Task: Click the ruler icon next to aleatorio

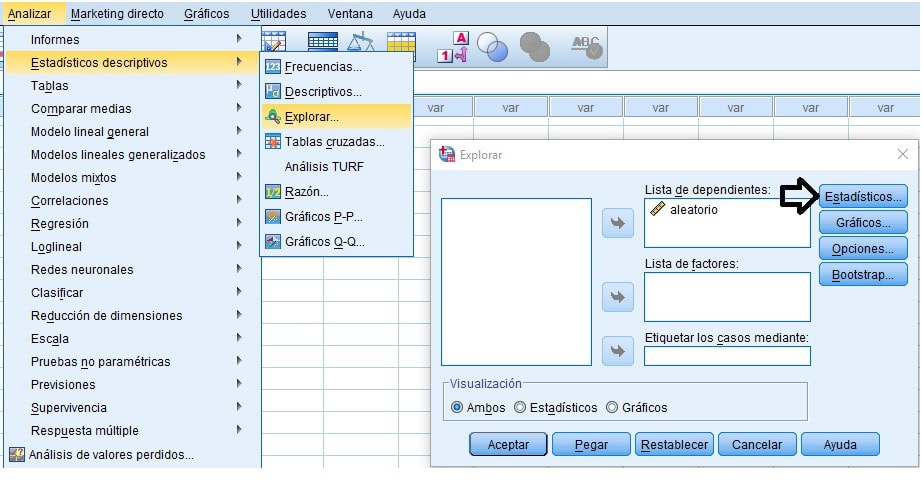Action: [x=657, y=209]
